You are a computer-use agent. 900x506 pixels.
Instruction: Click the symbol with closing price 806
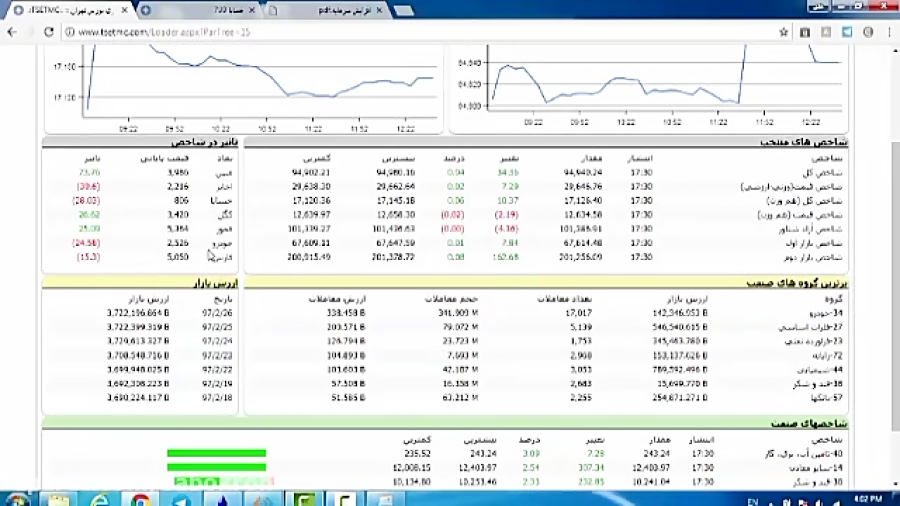coord(222,201)
